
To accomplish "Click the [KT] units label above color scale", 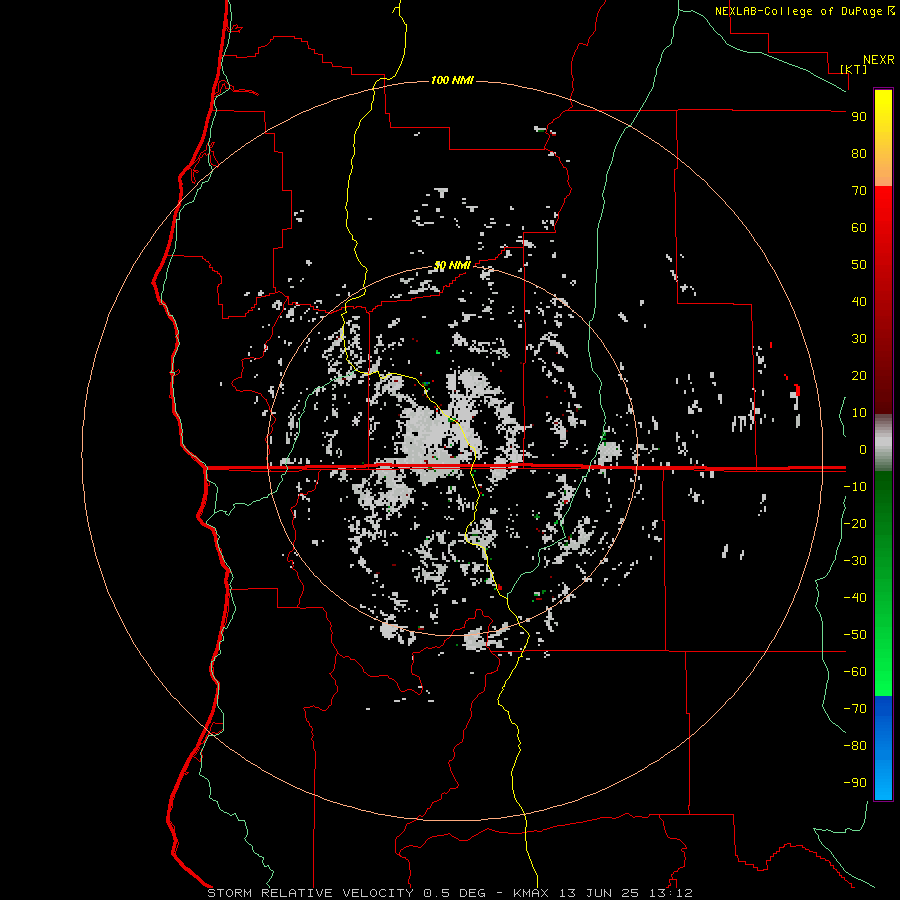I will [854, 69].
